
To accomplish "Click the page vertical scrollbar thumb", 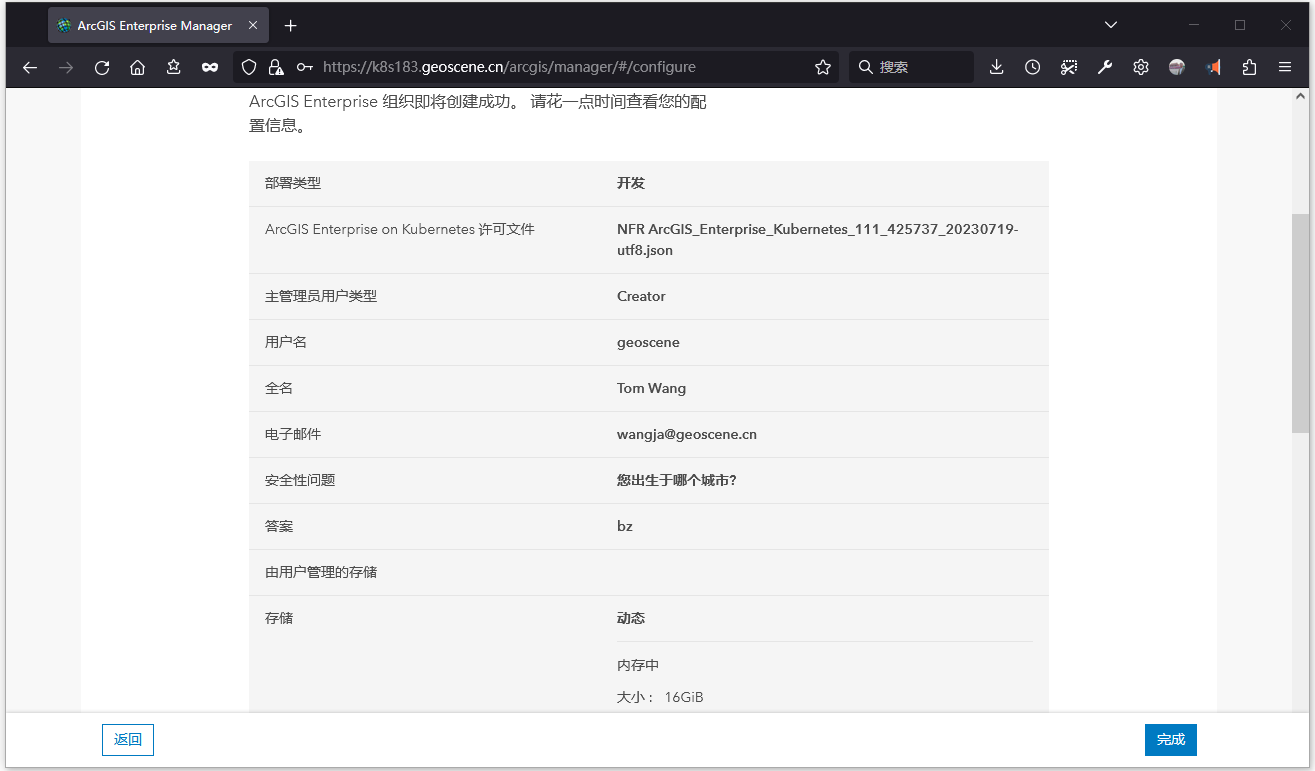I will [1300, 323].
